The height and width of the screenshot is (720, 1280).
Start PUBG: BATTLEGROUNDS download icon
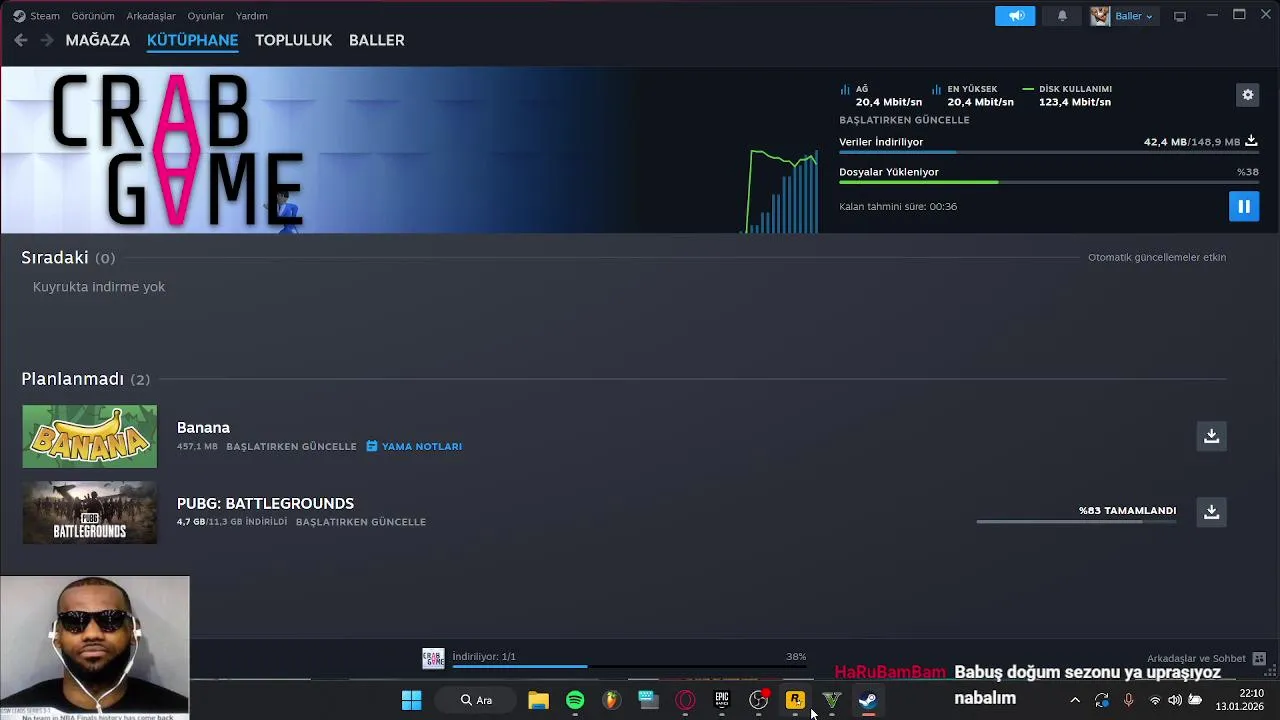pos(1211,512)
